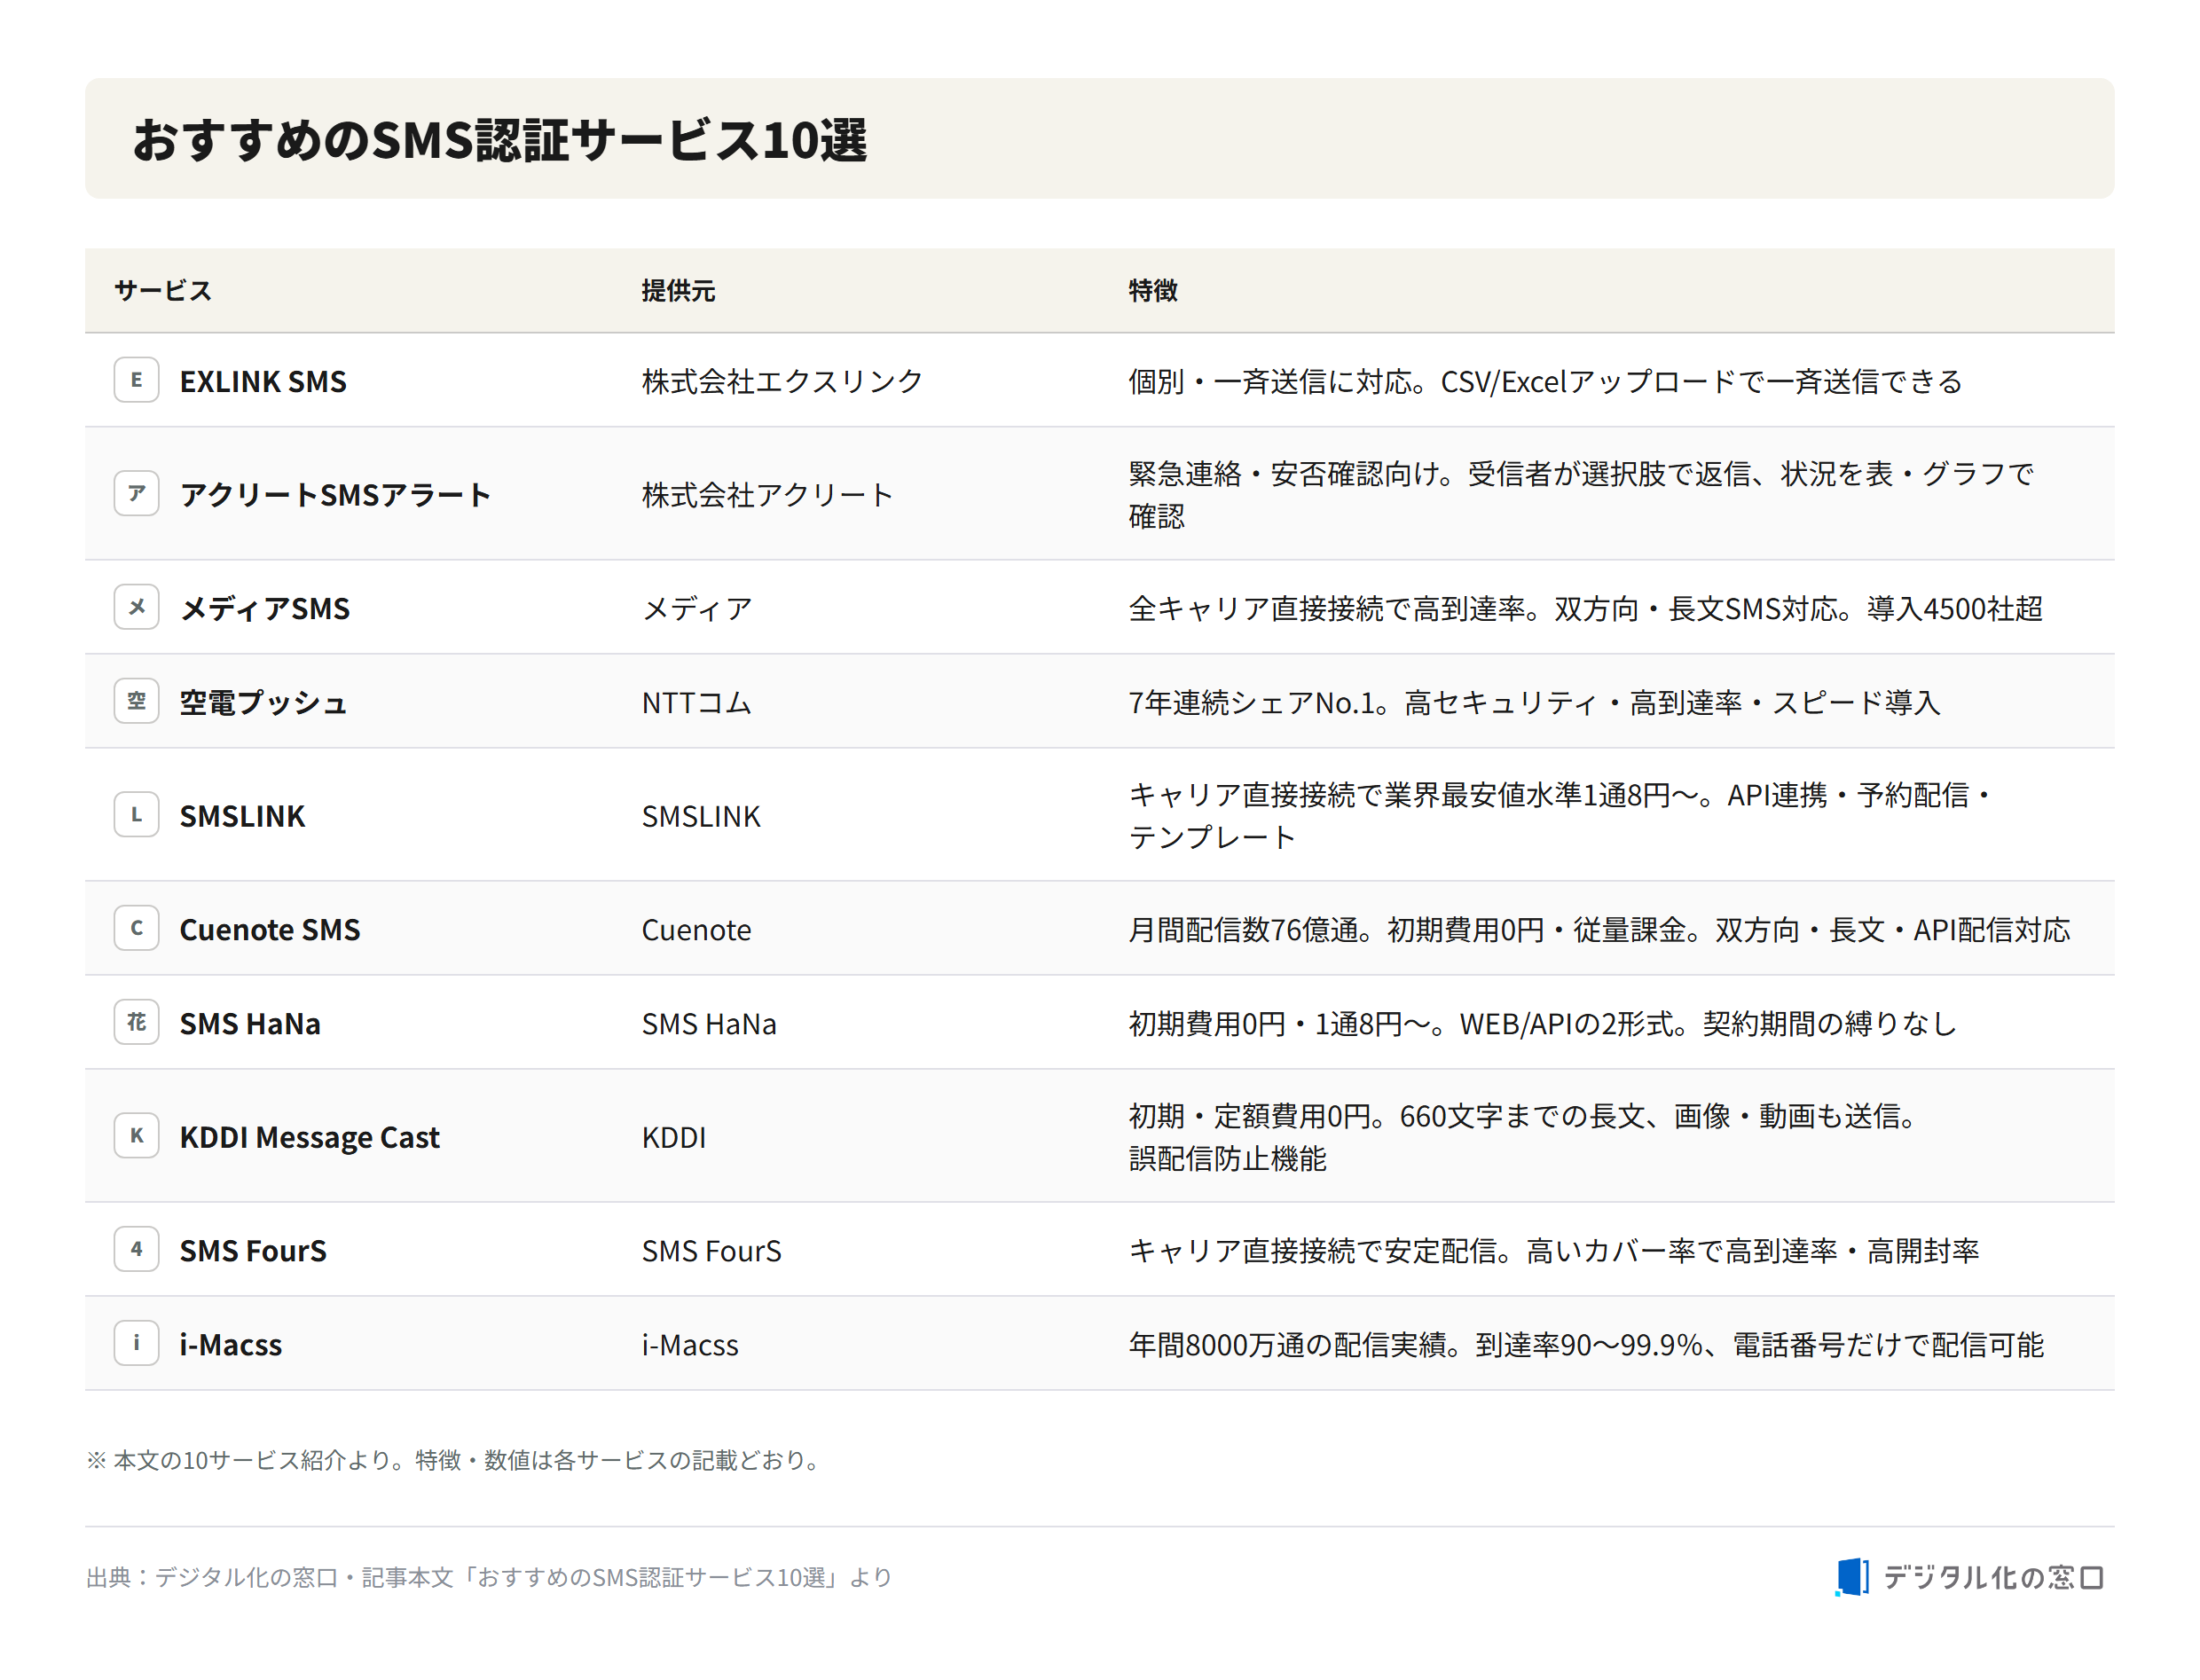Click the 特徴 column header
Image resolution: width=2200 pixels, height=1680 pixels.
[x=1152, y=290]
